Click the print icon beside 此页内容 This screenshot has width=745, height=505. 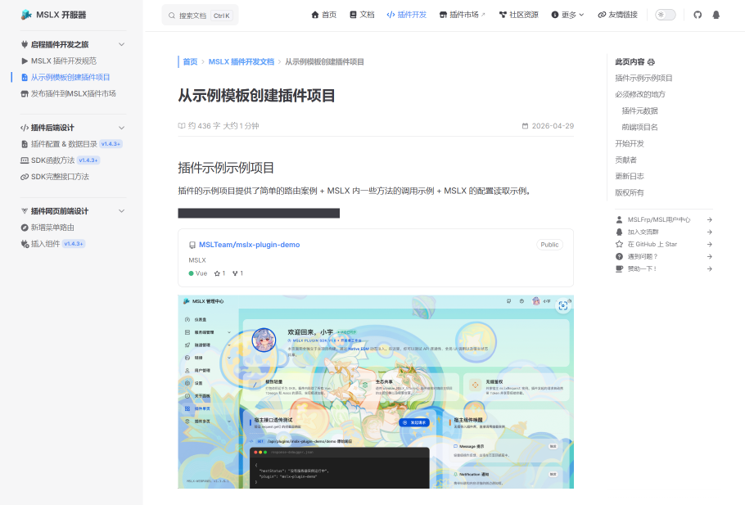pyautogui.click(x=651, y=62)
